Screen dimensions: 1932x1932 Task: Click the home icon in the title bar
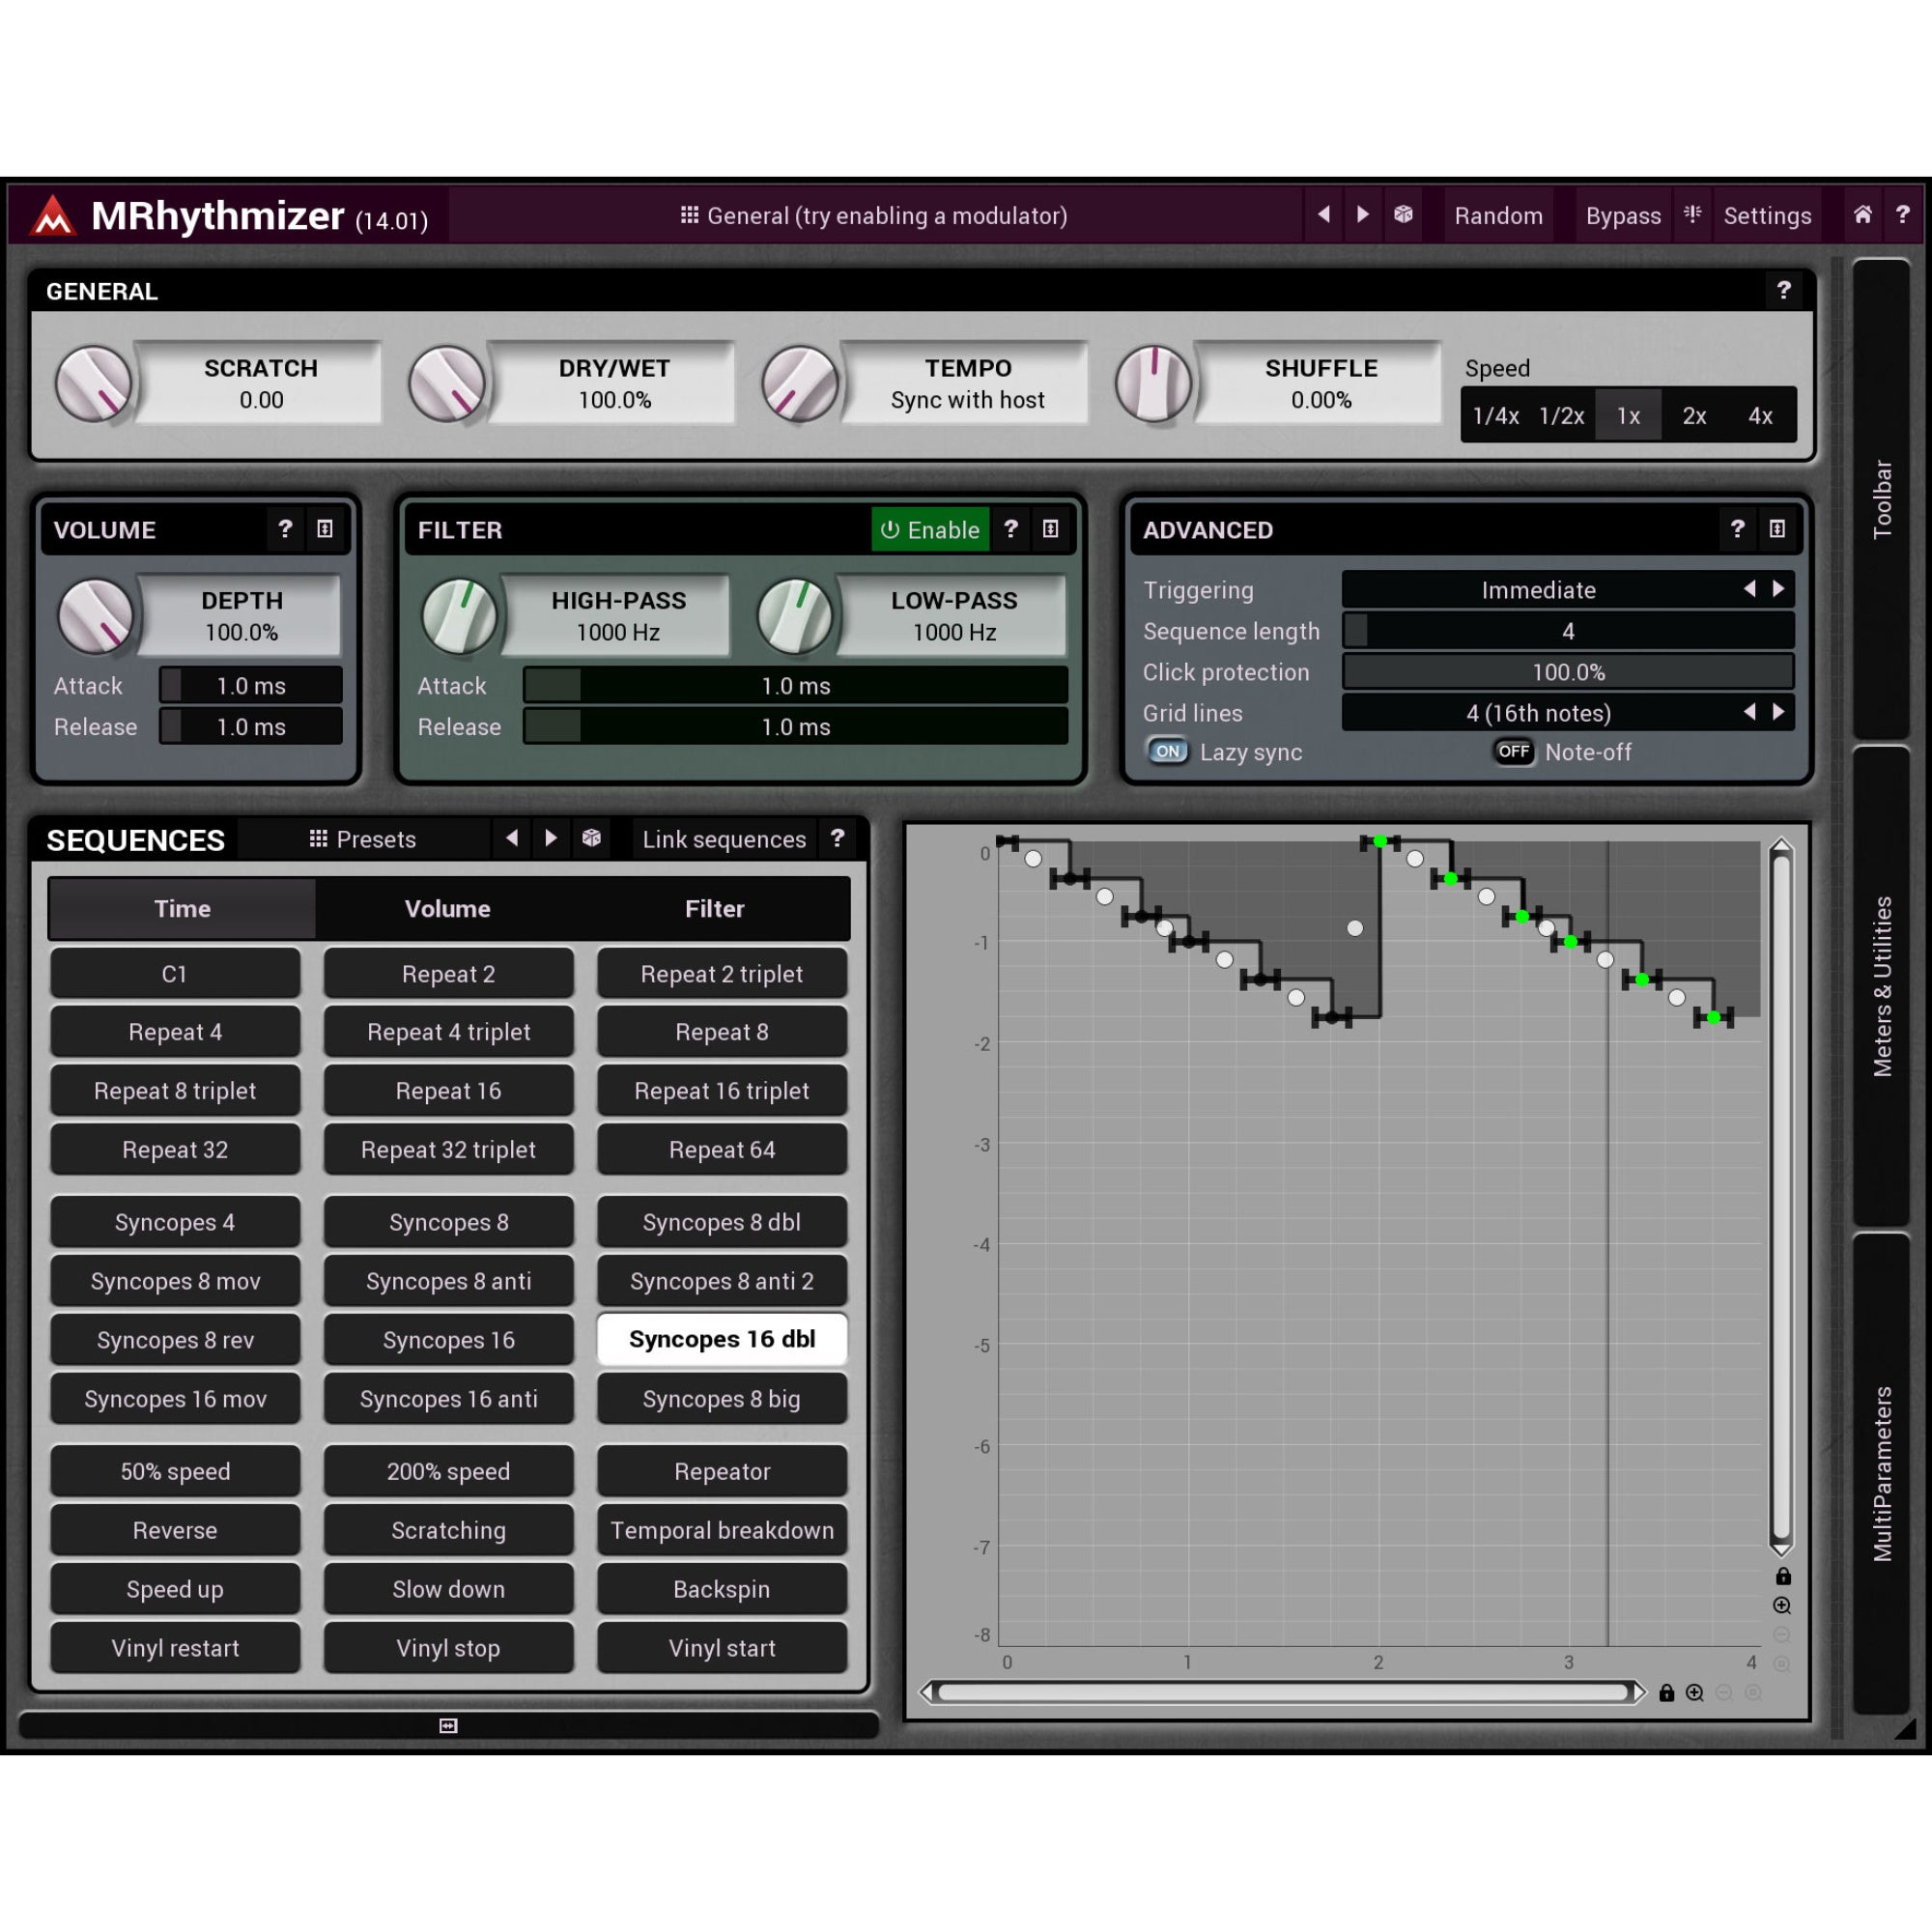click(1862, 214)
